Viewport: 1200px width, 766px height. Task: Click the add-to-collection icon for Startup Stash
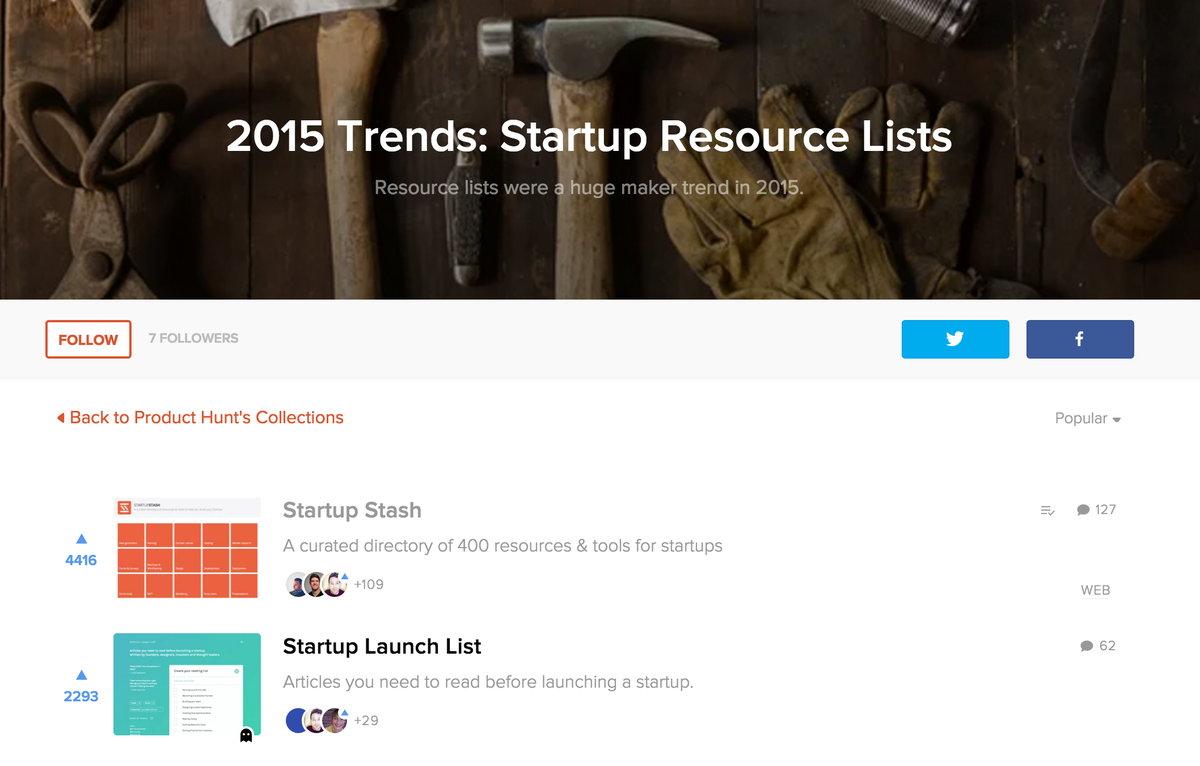1048,510
